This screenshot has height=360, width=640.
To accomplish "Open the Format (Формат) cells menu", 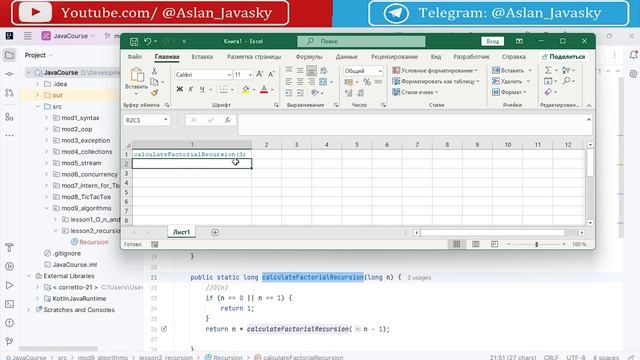I will 509,92.
